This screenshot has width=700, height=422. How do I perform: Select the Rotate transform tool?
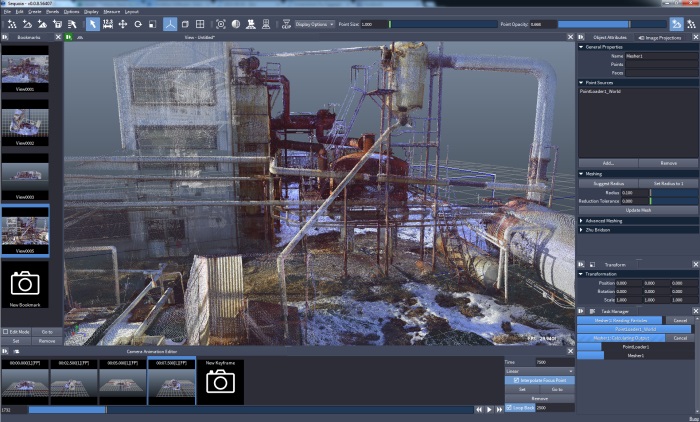tap(138, 24)
